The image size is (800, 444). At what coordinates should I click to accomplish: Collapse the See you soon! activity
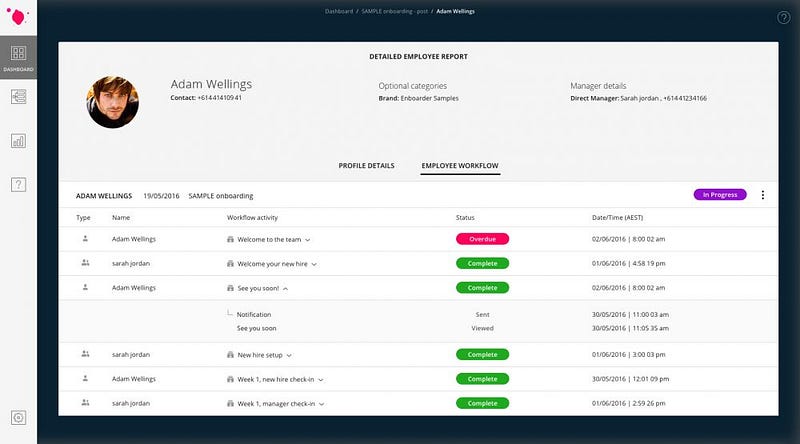coord(285,289)
